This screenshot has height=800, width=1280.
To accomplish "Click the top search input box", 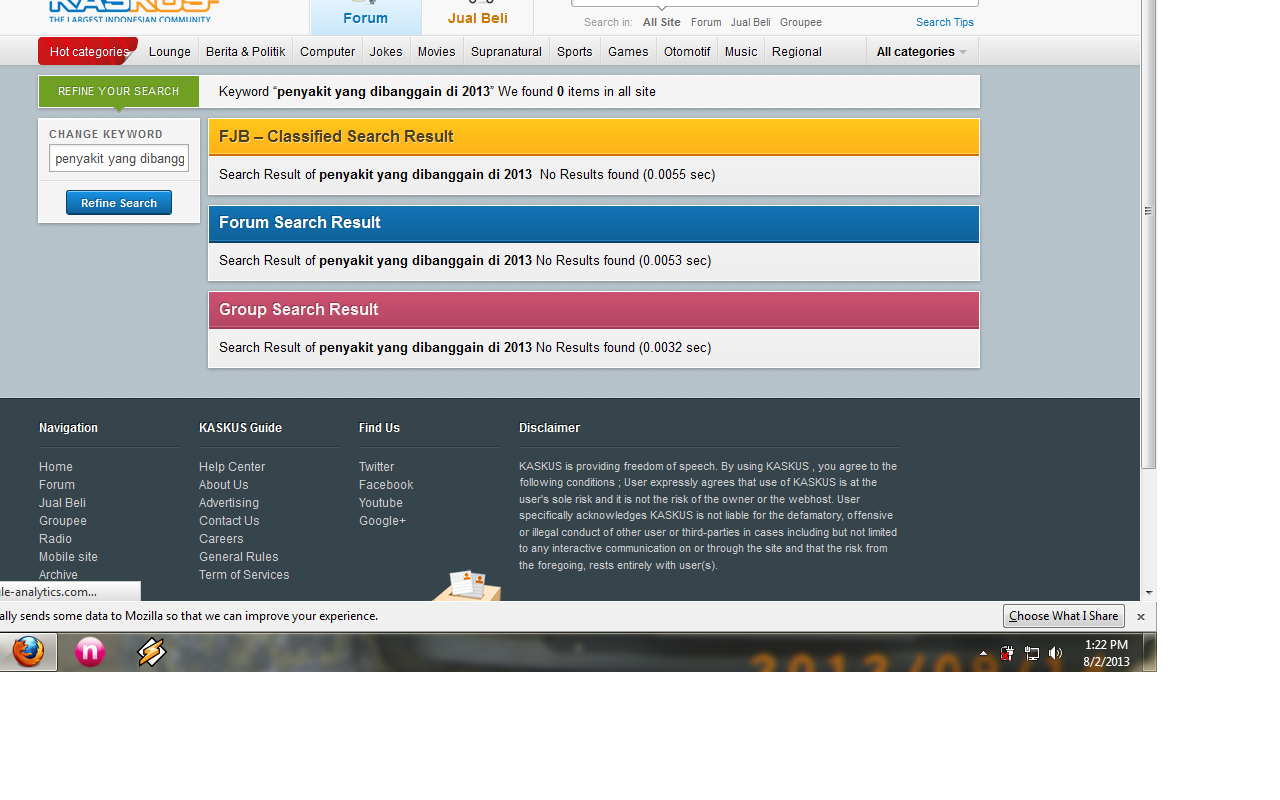I will [775, 3].
